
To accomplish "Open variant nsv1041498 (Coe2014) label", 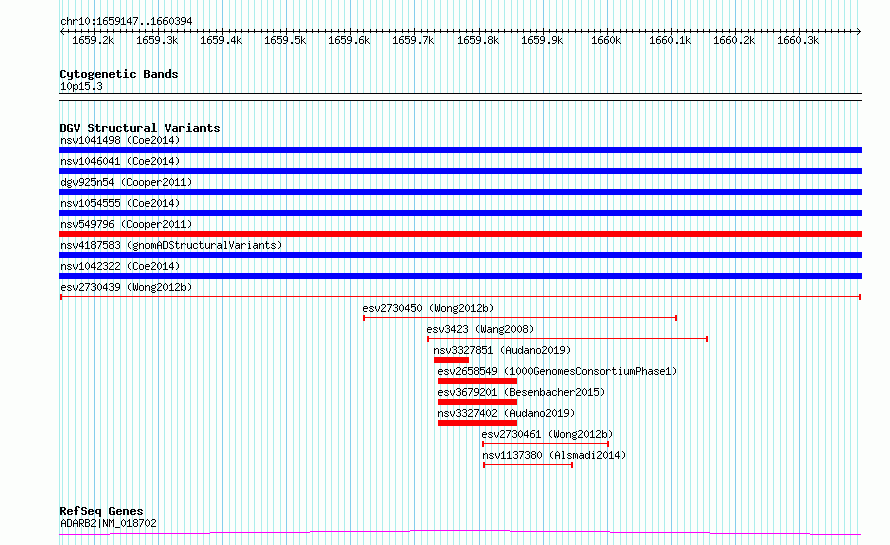I will click(x=120, y=140).
